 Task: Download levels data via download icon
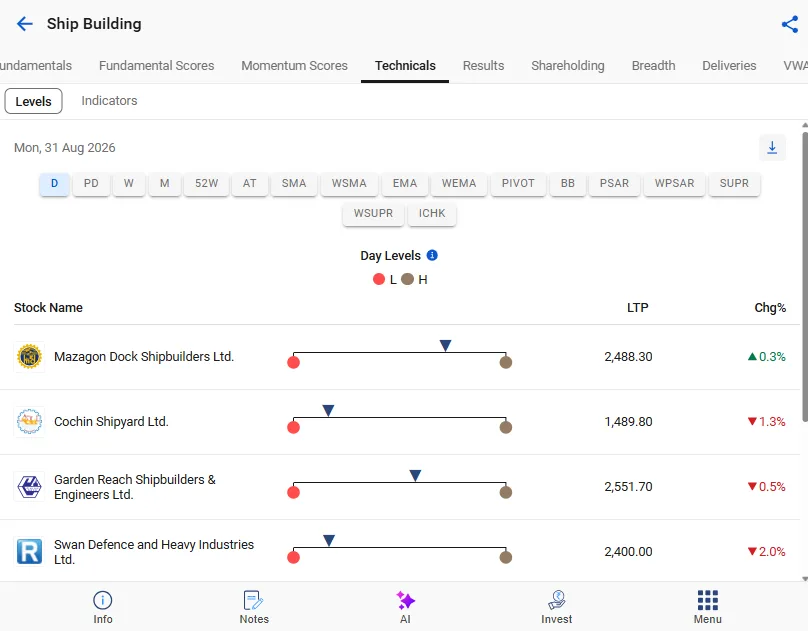coord(772,148)
